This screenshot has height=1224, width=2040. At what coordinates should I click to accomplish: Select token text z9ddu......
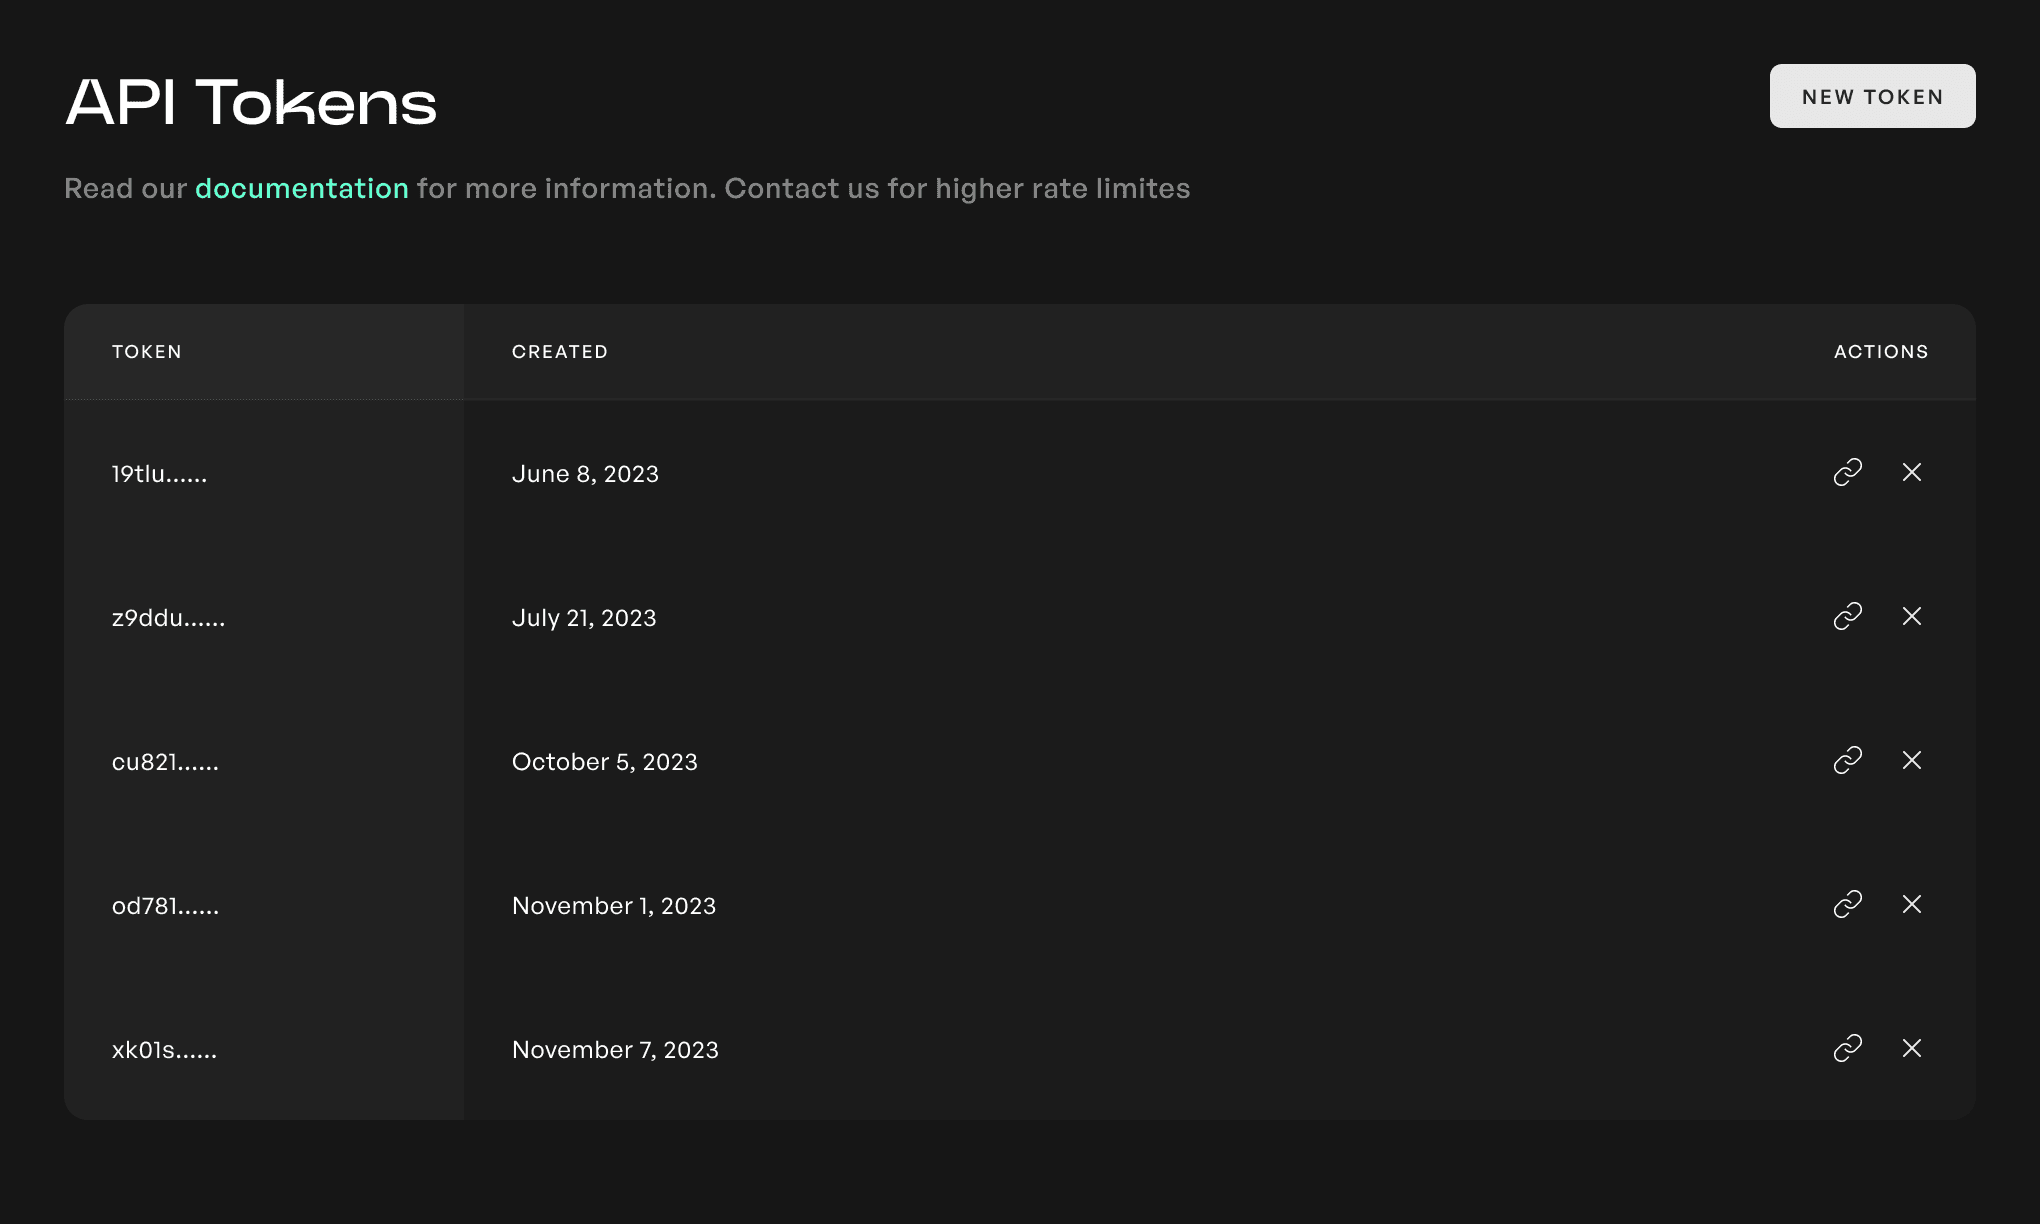coord(168,618)
